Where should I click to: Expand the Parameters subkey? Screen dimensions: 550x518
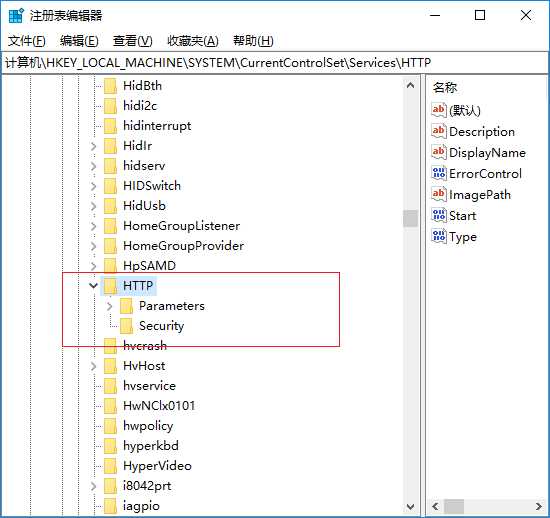click(x=110, y=306)
